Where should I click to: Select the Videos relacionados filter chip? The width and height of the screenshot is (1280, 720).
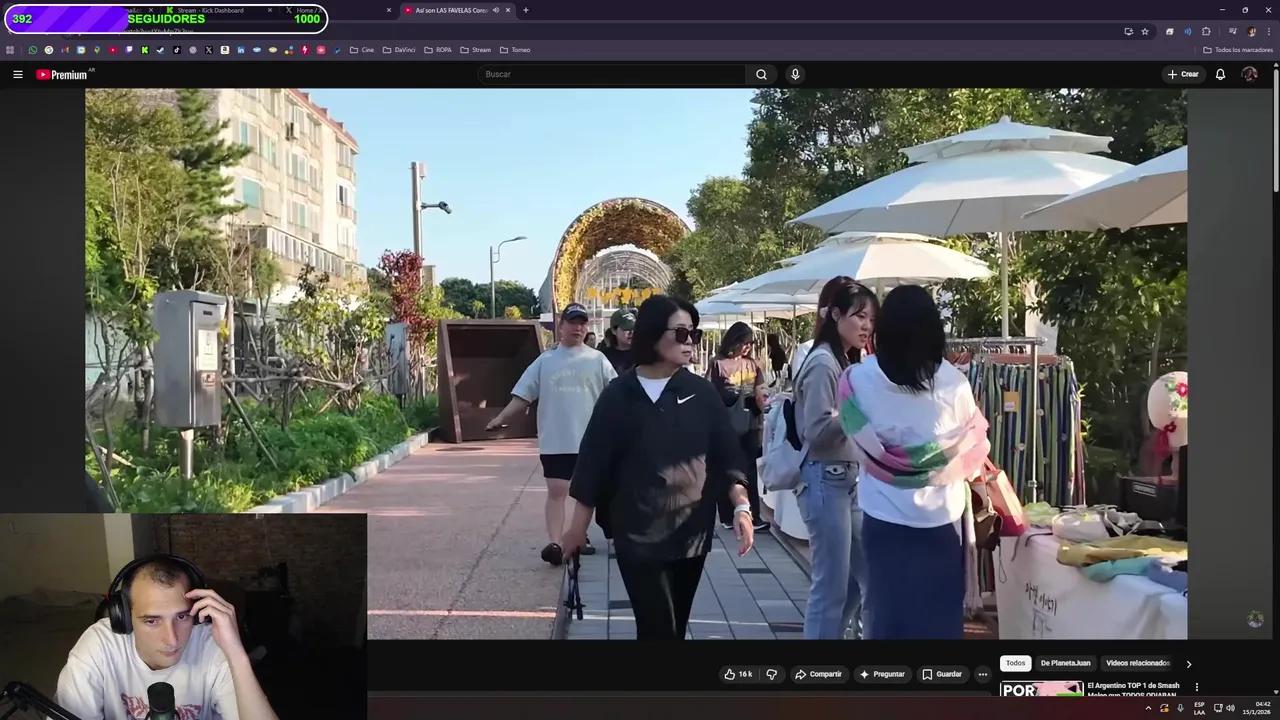(x=1137, y=663)
